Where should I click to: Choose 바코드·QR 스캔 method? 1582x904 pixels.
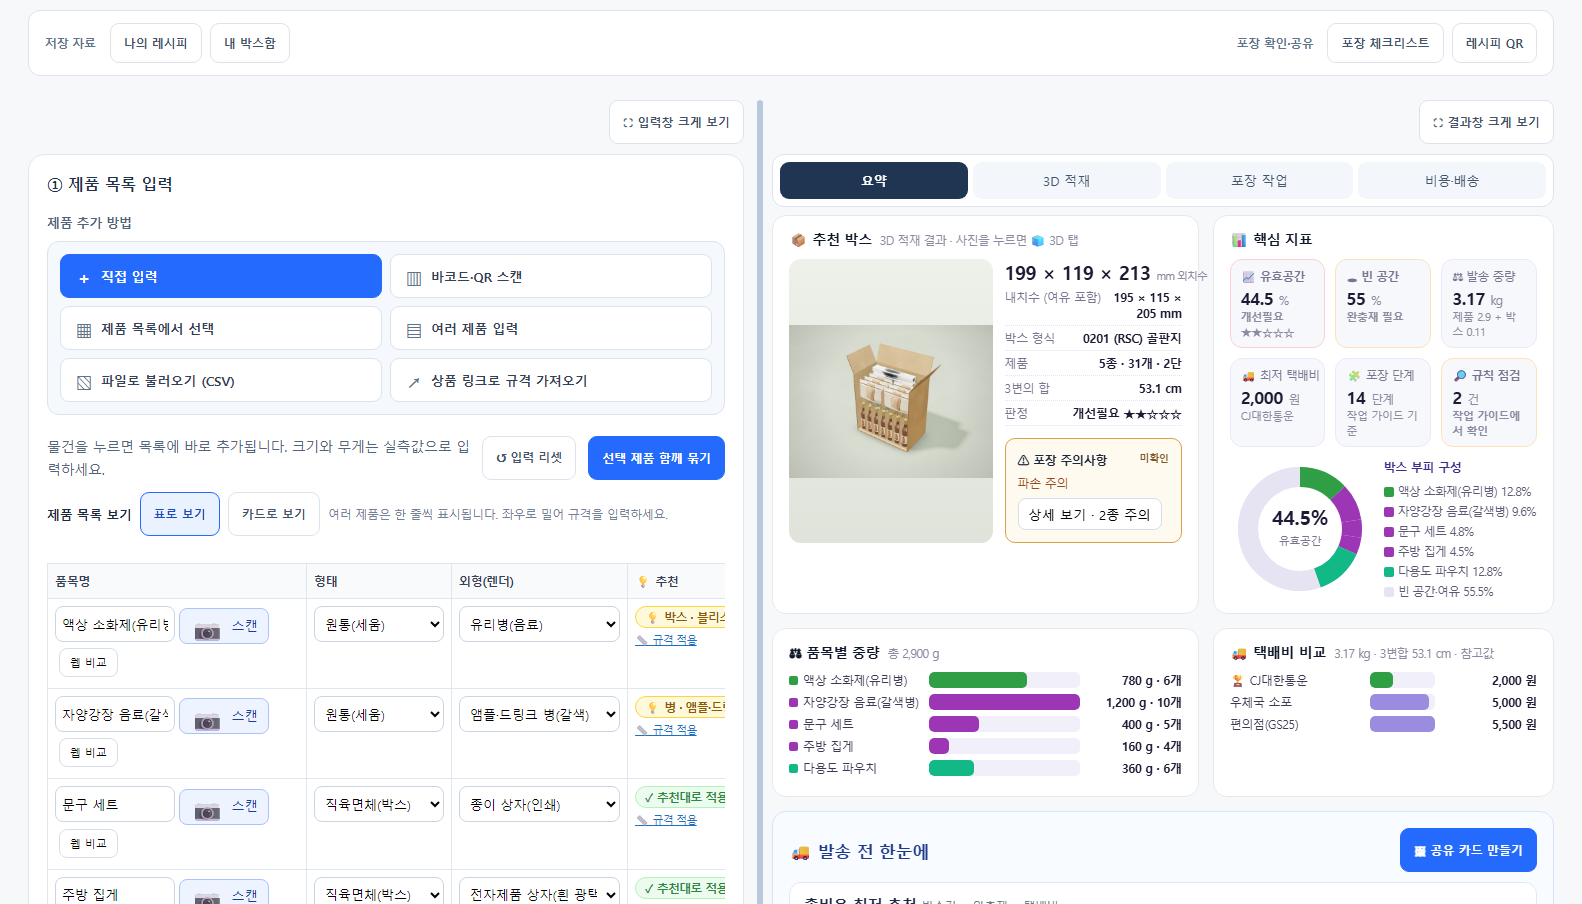551,276
